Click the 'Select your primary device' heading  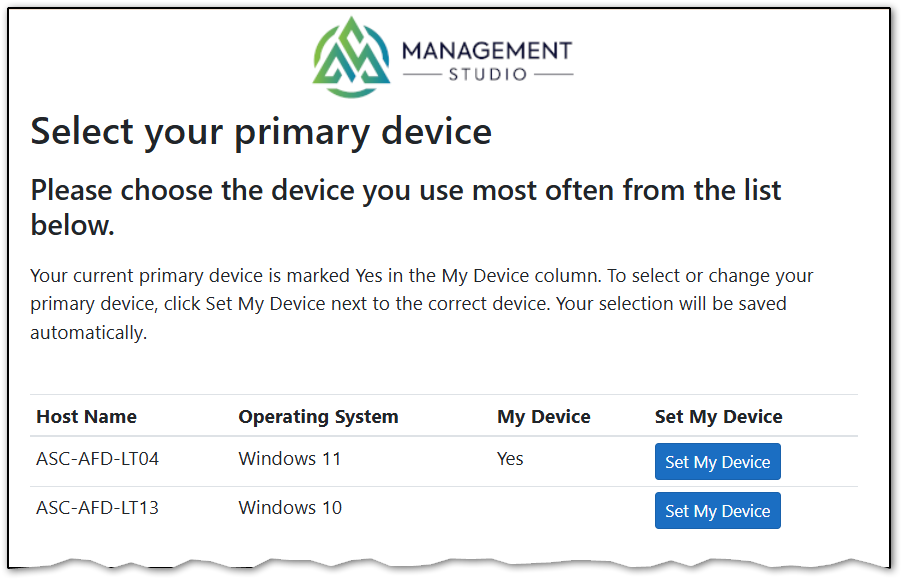click(x=261, y=132)
